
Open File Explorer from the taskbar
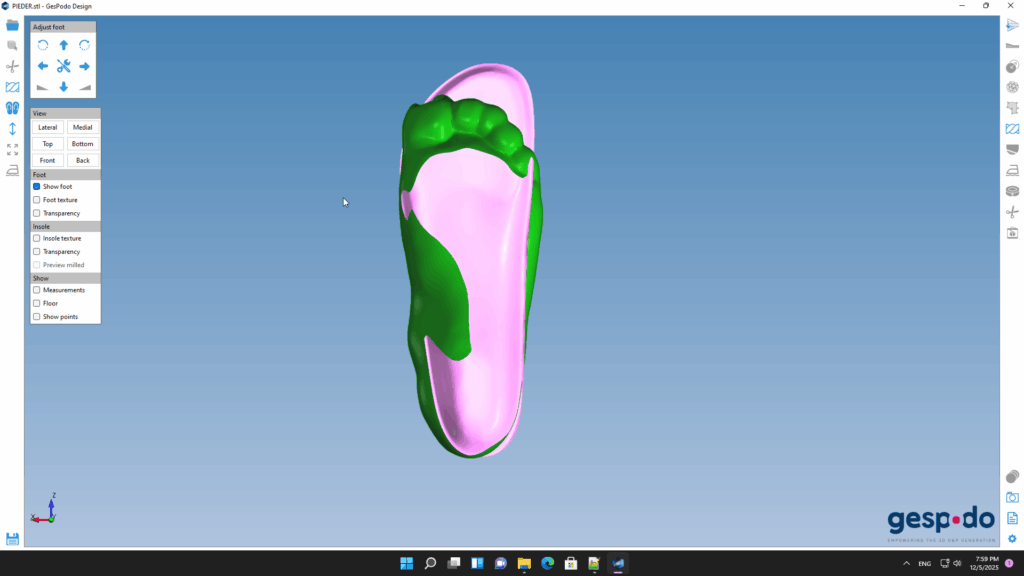coord(524,563)
